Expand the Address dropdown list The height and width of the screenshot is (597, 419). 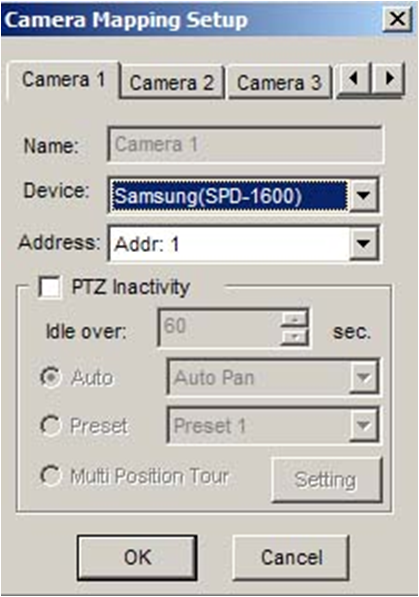click(364, 243)
